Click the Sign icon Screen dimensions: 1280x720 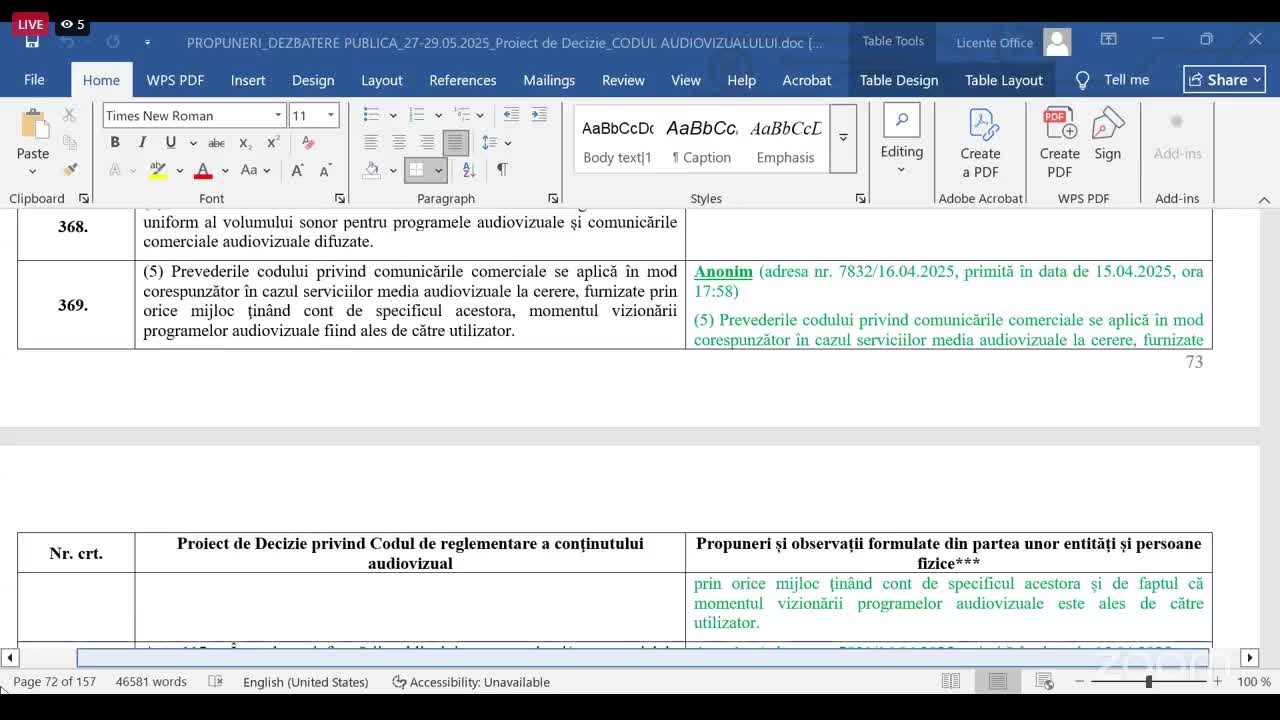1107,135
